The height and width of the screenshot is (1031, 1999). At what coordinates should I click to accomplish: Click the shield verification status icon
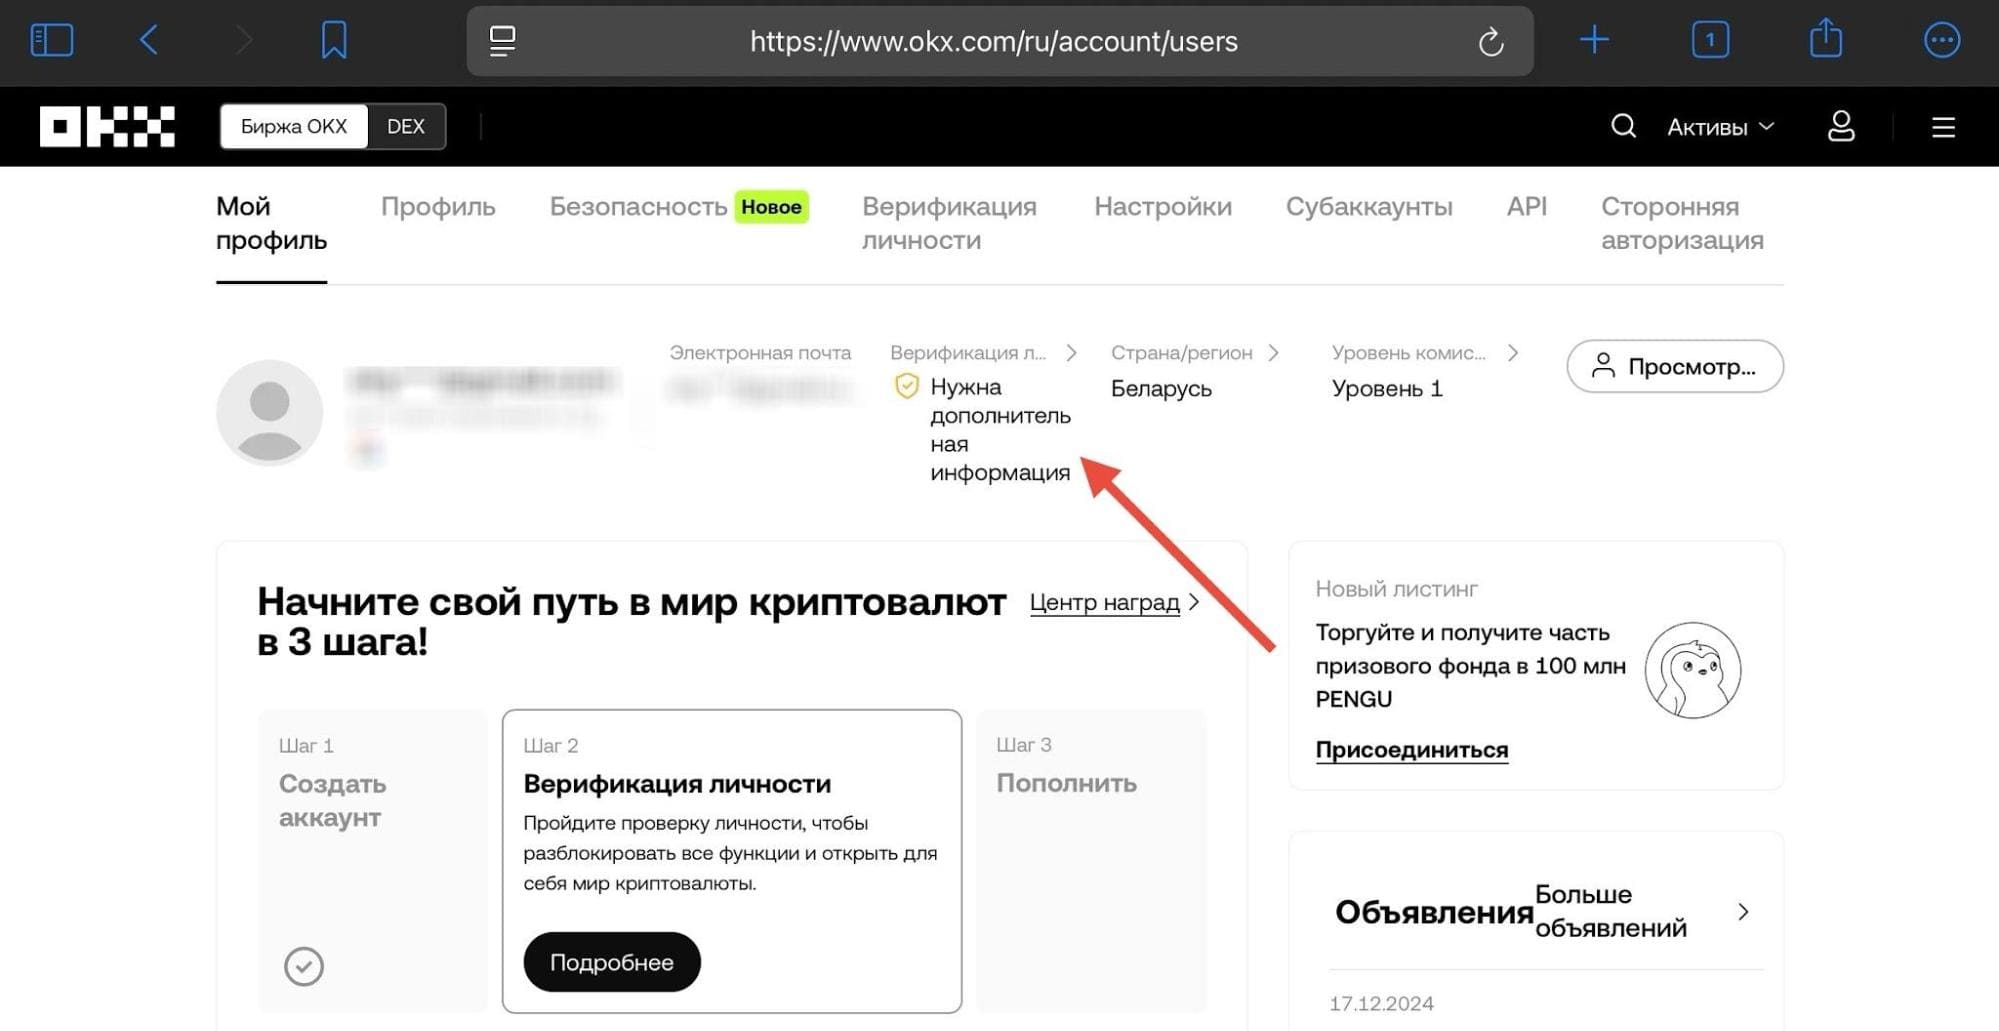[906, 386]
